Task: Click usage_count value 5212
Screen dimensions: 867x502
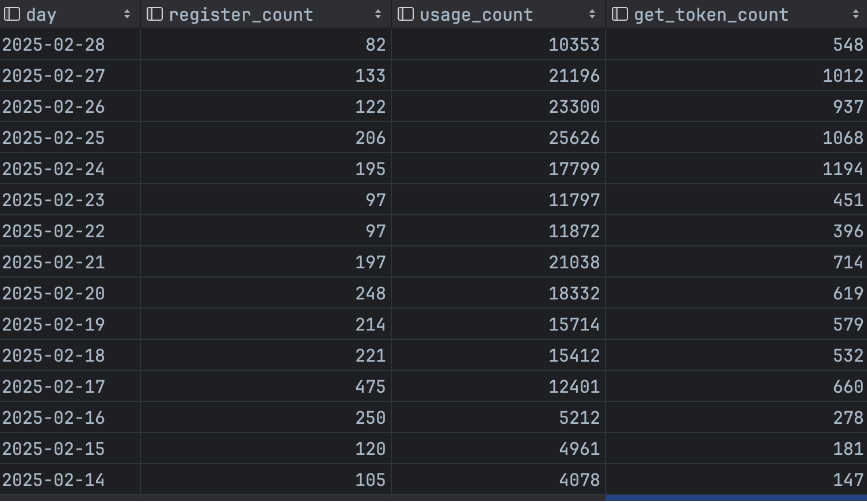Action: pos(579,417)
